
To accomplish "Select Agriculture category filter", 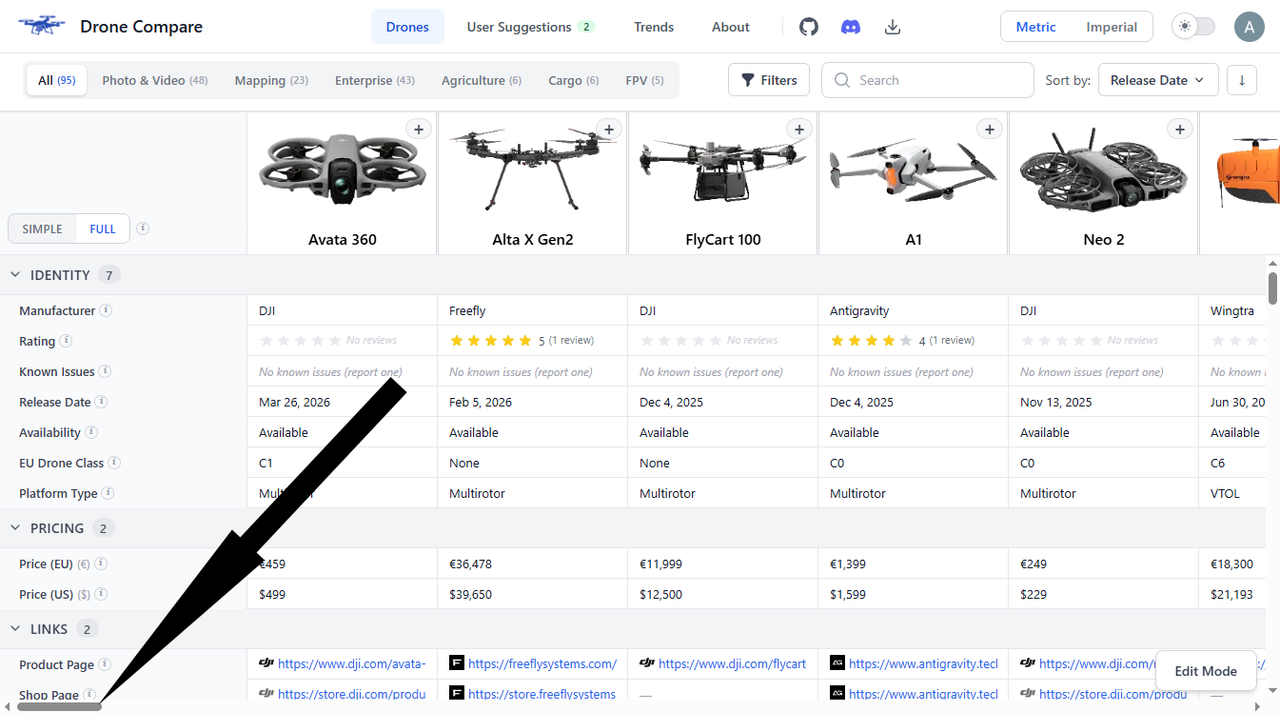I will (x=481, y=80).
